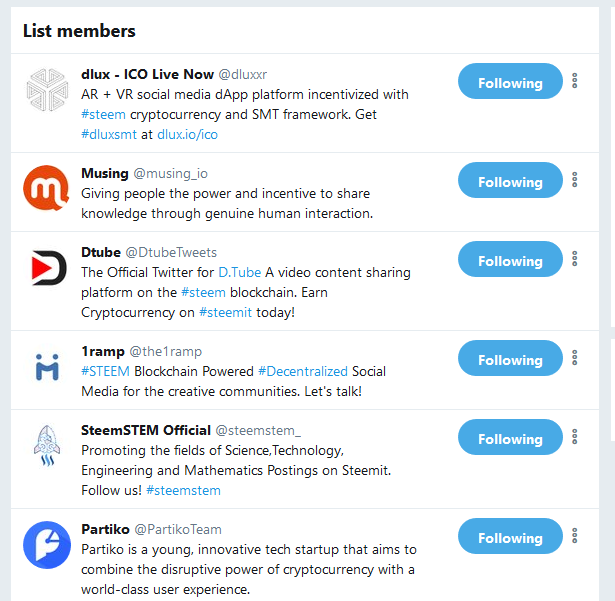Screen dimensions: 615x601
Task: Open the D.Tube link in Dtube's bio
Action: 240,272
